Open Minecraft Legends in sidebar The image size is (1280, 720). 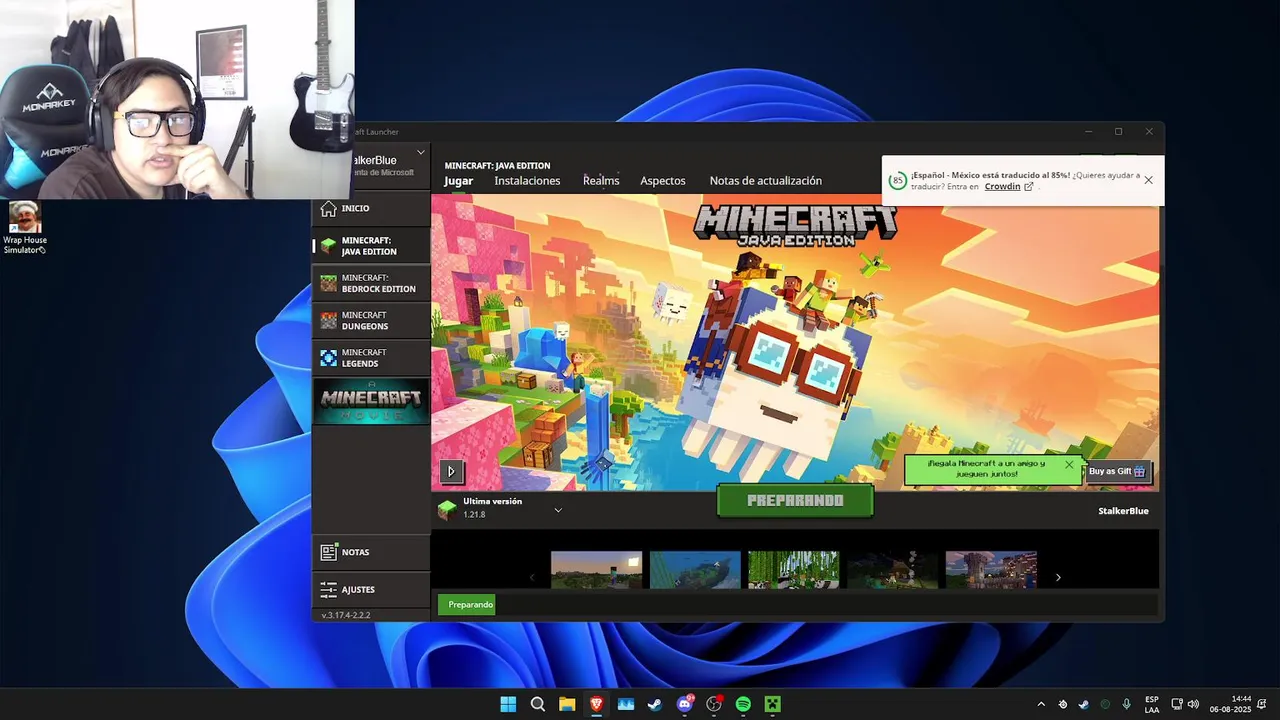[x=371, y=357]
